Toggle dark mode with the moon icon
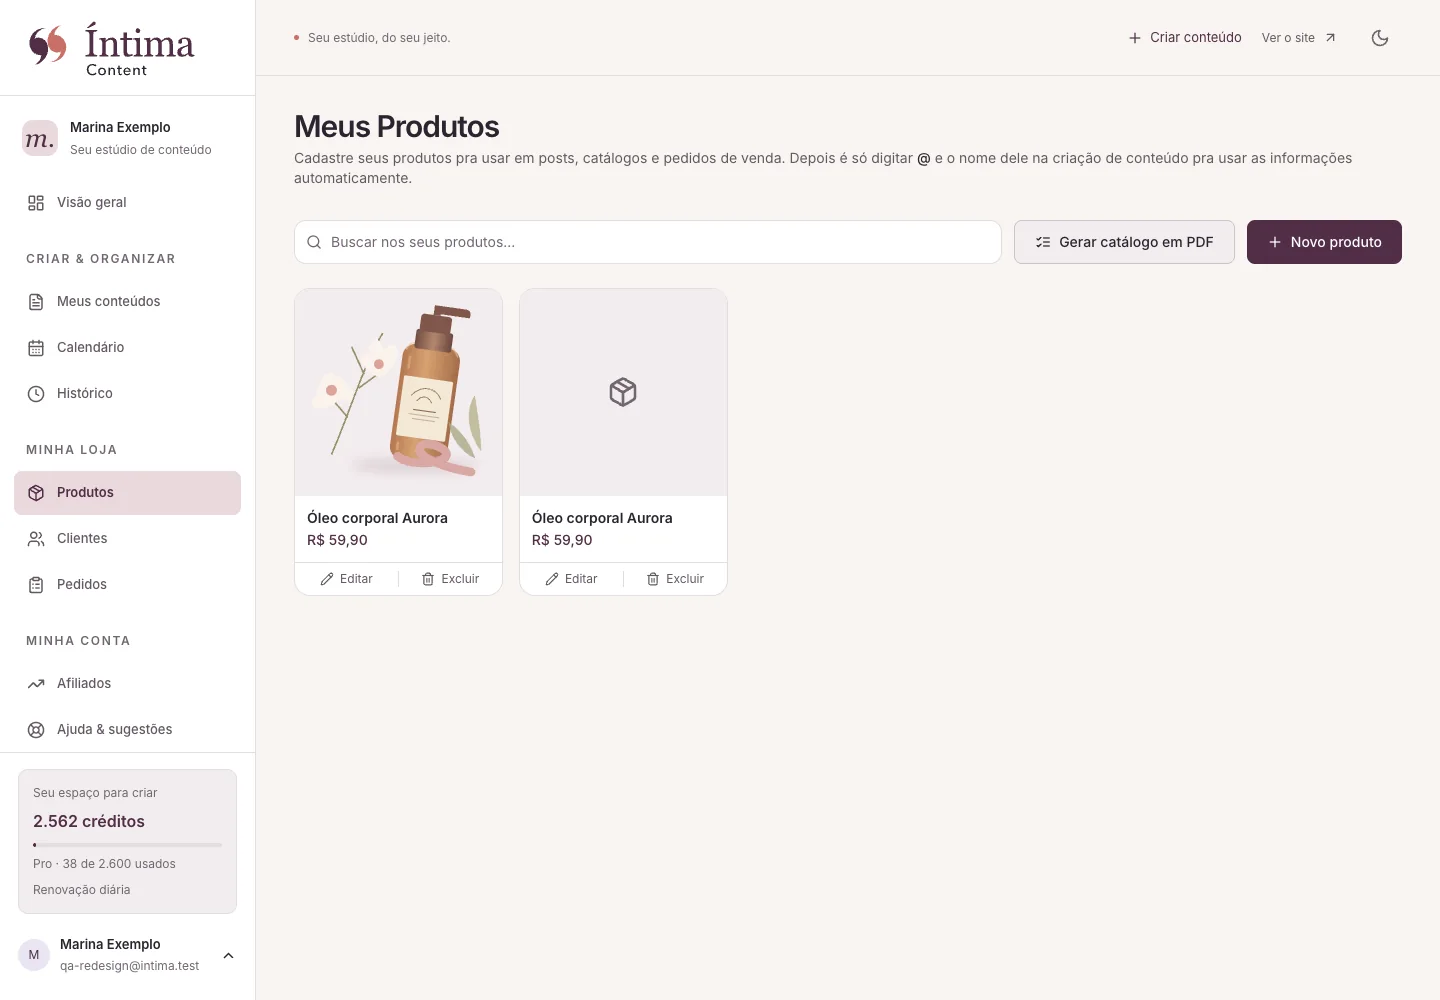Screen dimensions: 1440x1000 coord(1380,38)
